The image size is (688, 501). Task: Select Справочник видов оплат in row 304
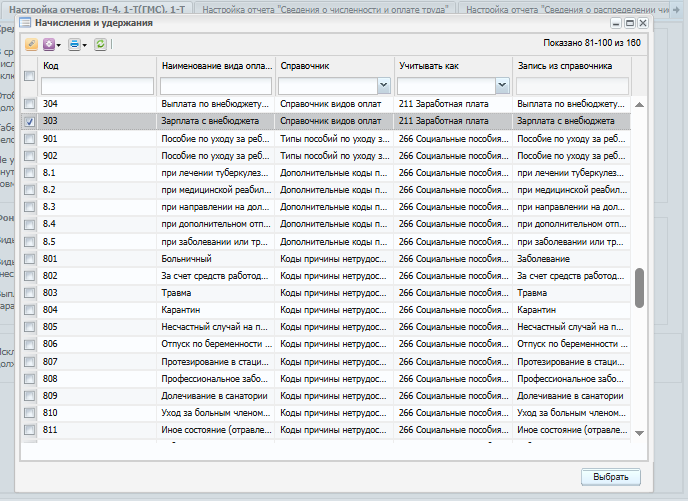(x=334, y=104)
